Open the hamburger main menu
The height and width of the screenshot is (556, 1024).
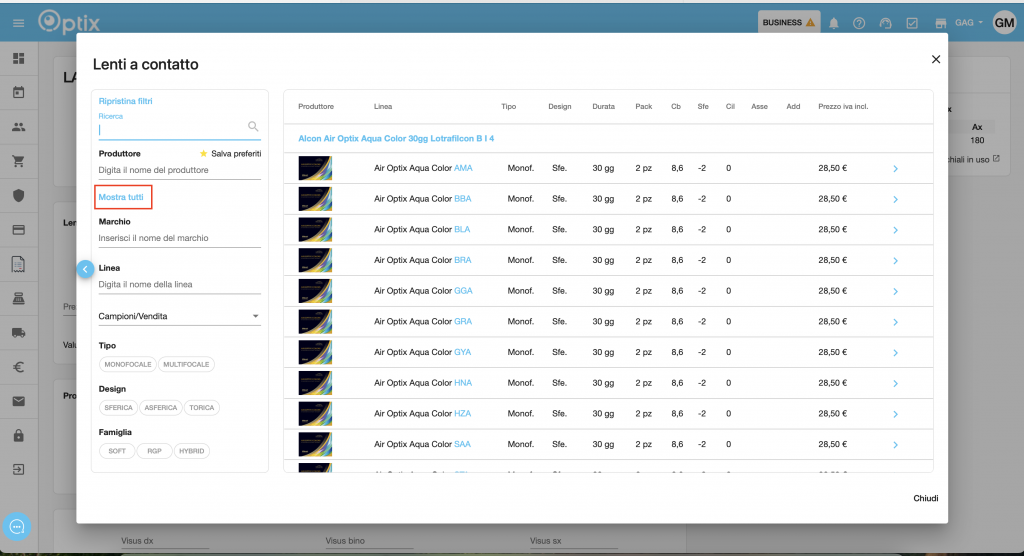[18, 23]
